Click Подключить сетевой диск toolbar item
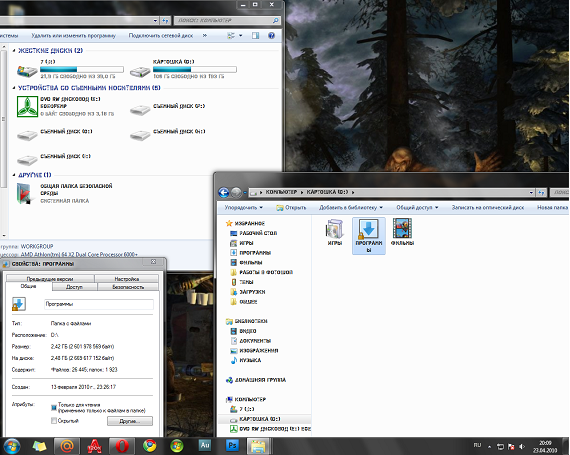Image resolution: width=570 pixels, height=455 pixels. click(x=161, y=36)
